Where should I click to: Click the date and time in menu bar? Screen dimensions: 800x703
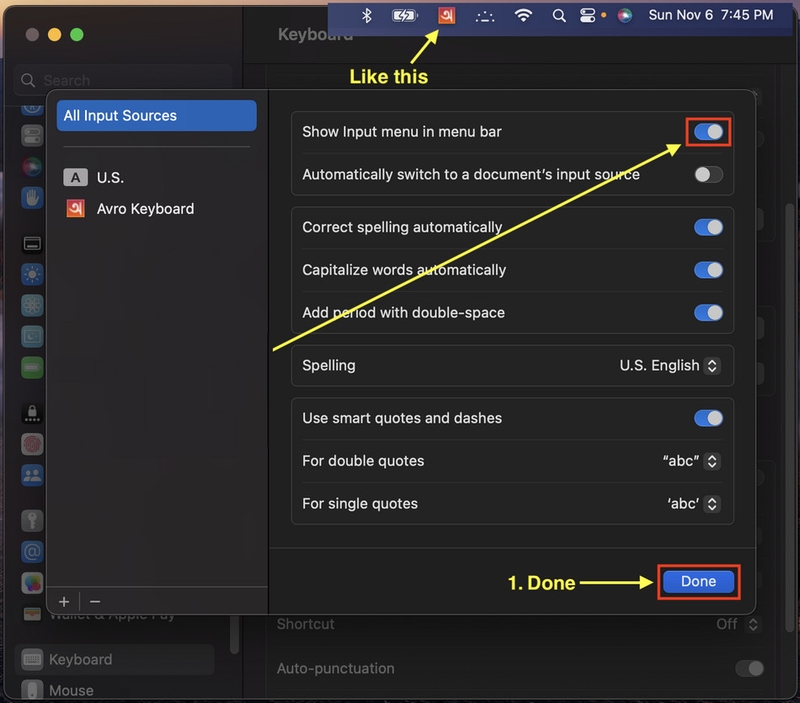click(x=711, y=15)
